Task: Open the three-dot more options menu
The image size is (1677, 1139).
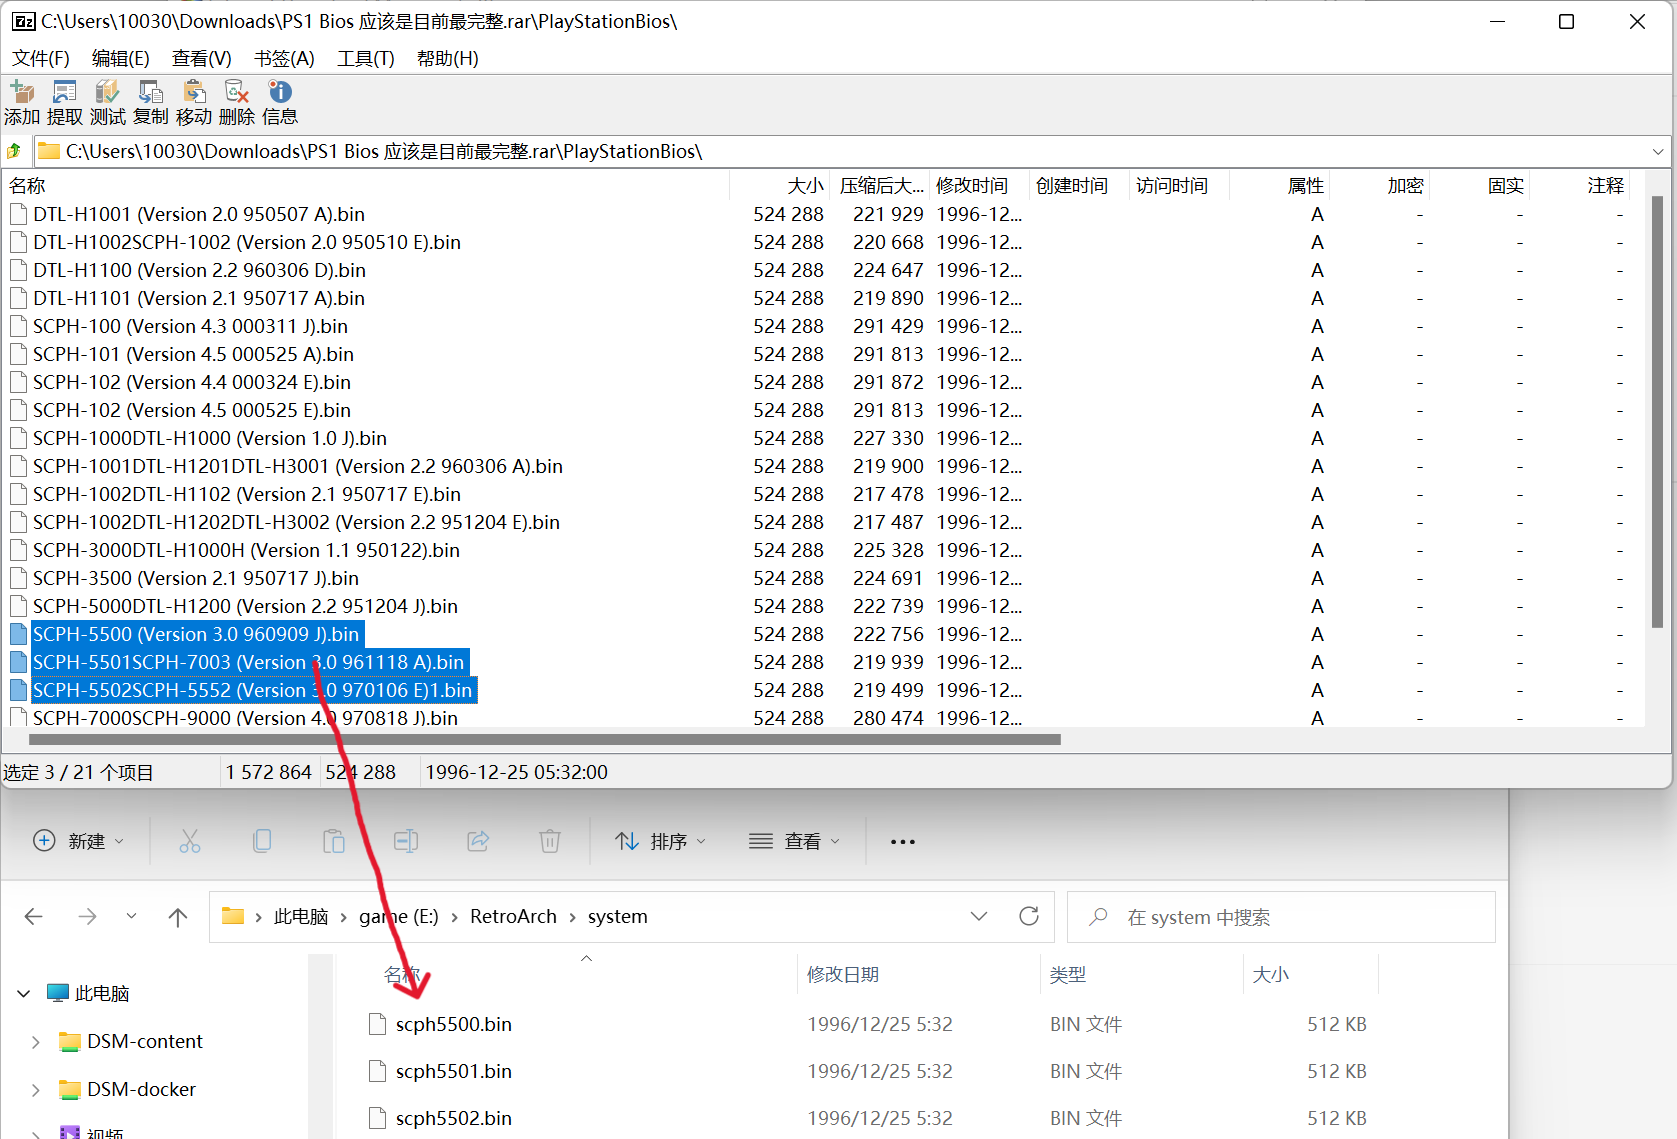Action: point(903,842)
